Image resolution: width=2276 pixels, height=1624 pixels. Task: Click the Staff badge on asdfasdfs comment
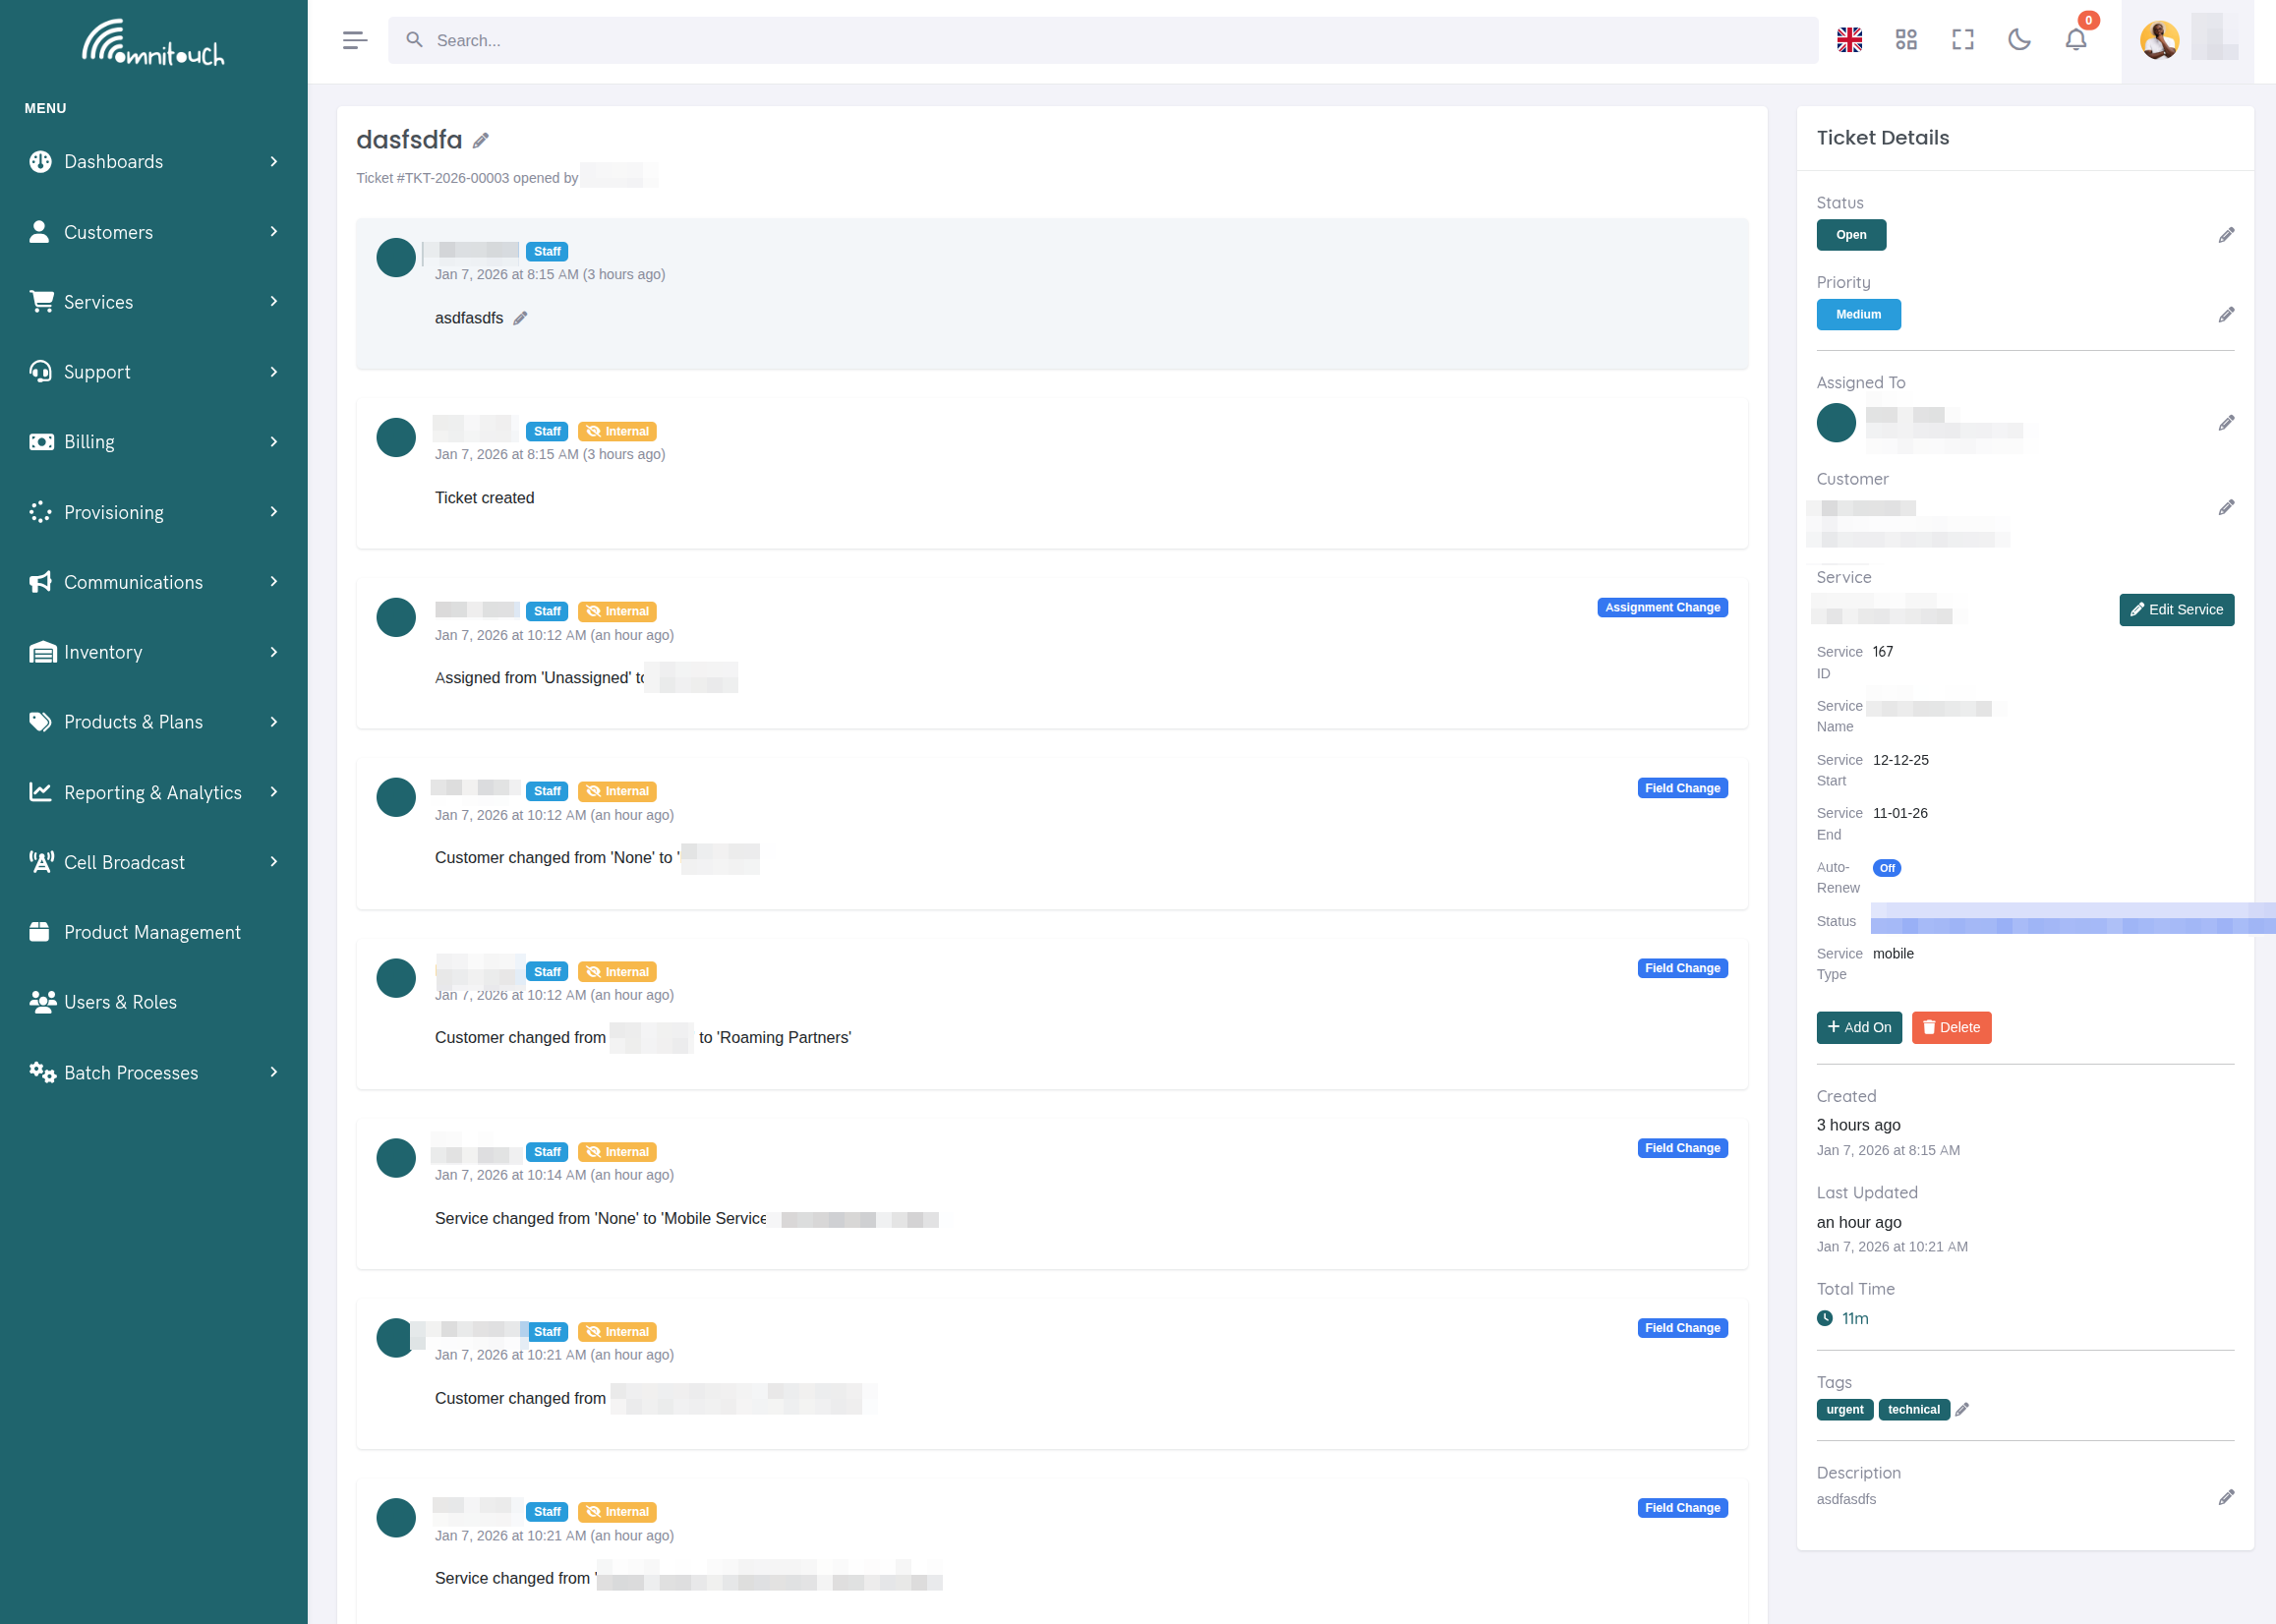(x=547, y=251)
